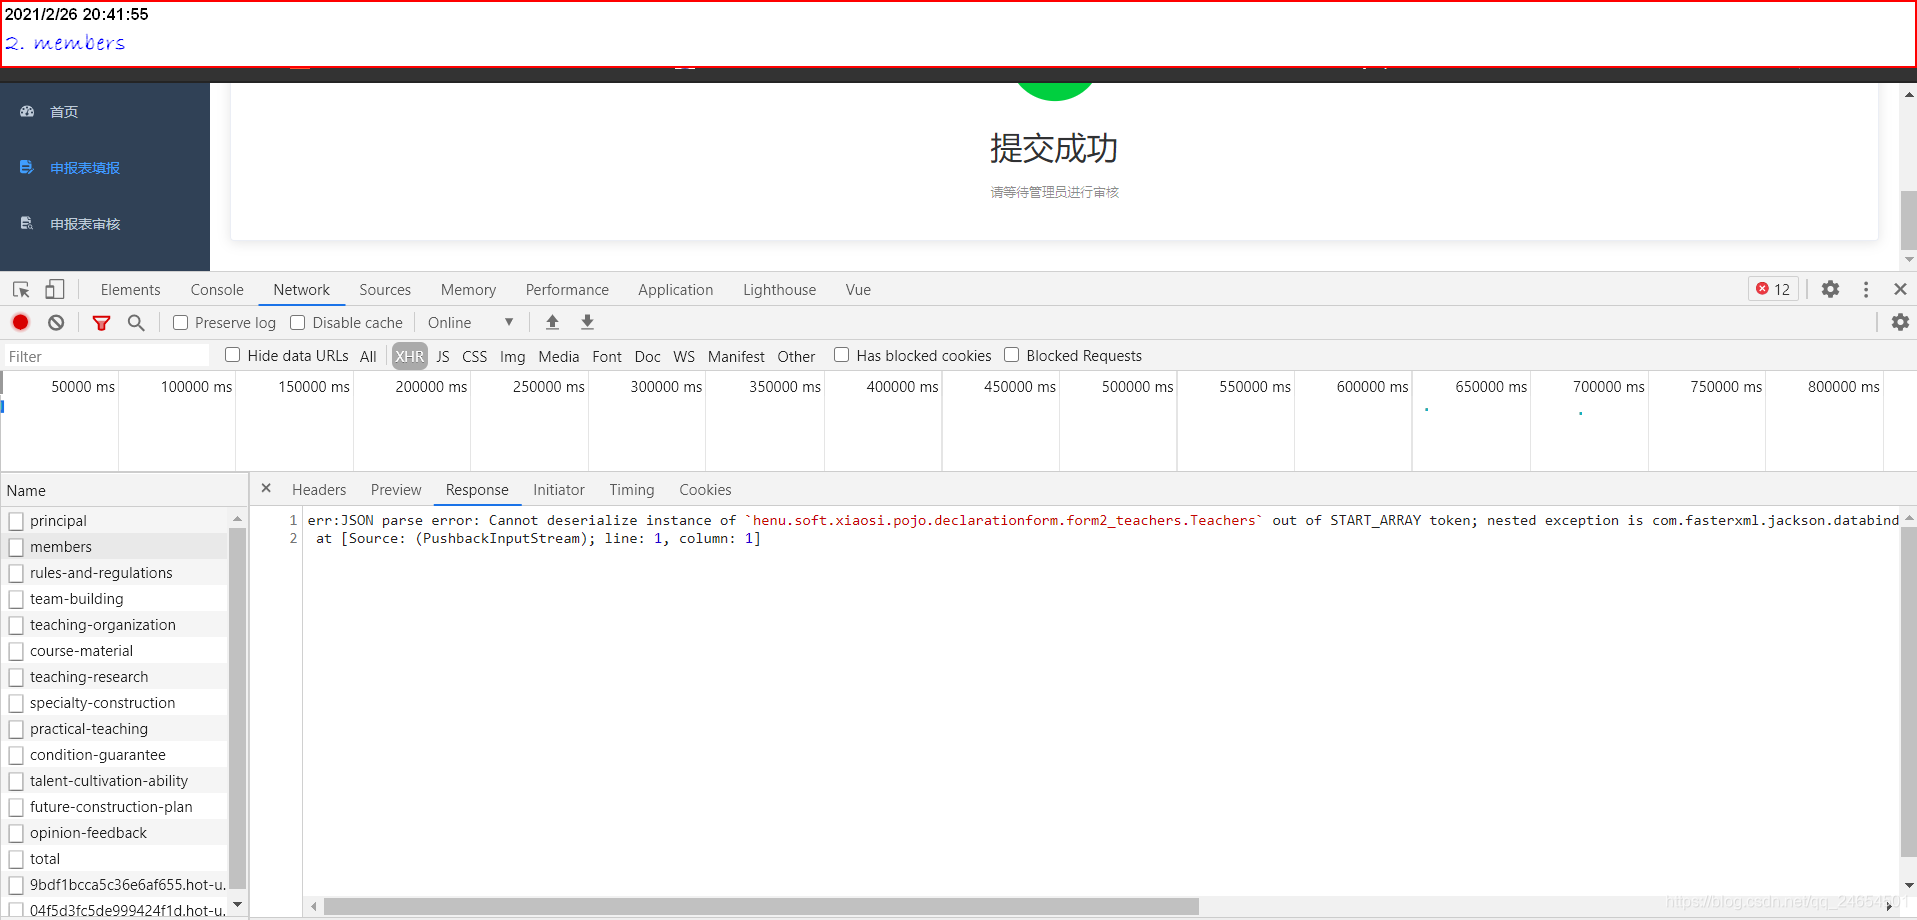Open the Performance tab
This screenshot has width=1917, height=920.
[x=567, y=289]
